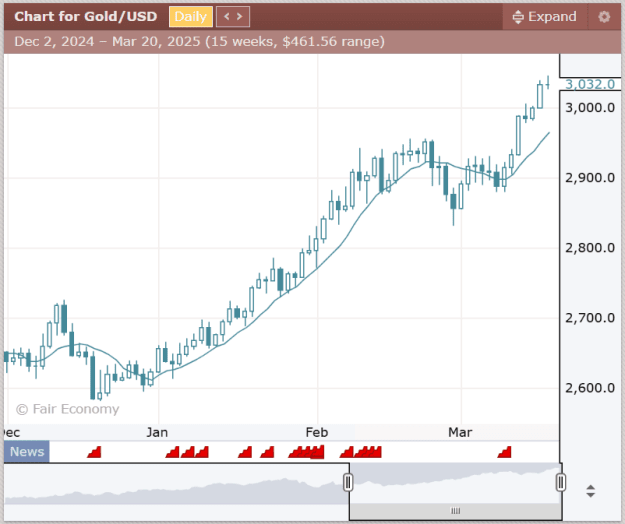Click the left arrow to shift chart earlier
The height and width of the screenshot is (524, 625).
[x=227, y=17]
